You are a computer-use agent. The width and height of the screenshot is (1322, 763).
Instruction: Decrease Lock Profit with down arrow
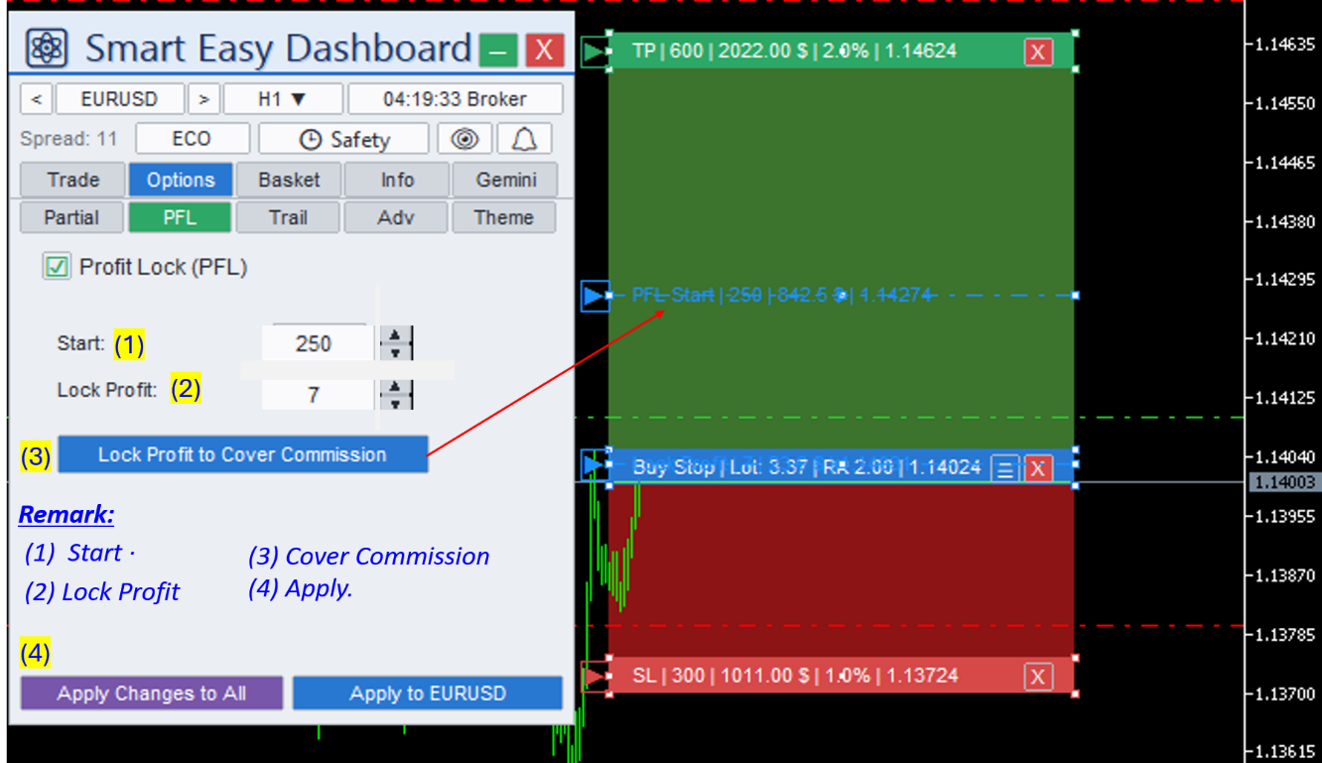pyautogui.click(x=396, y=403)
